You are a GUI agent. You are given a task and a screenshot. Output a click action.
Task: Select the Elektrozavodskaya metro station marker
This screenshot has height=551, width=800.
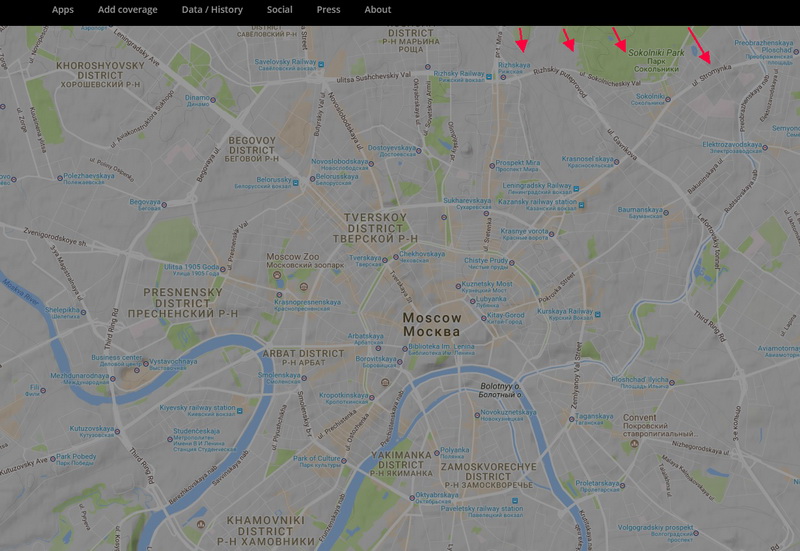tap(765, 148)
